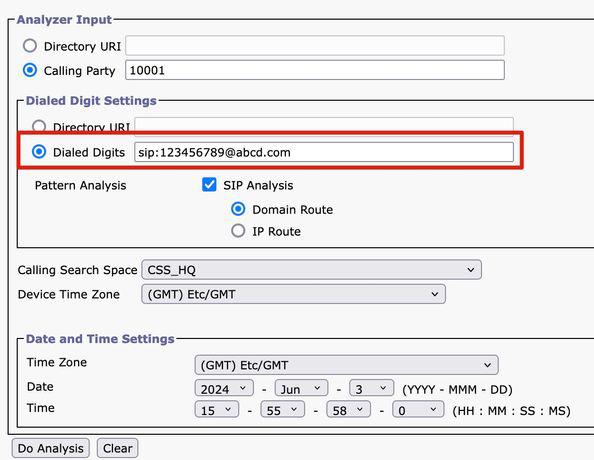Select Directory URI under Dialed Digit Settings
This screenshot has width=594, height=460.
pos(39,126)
